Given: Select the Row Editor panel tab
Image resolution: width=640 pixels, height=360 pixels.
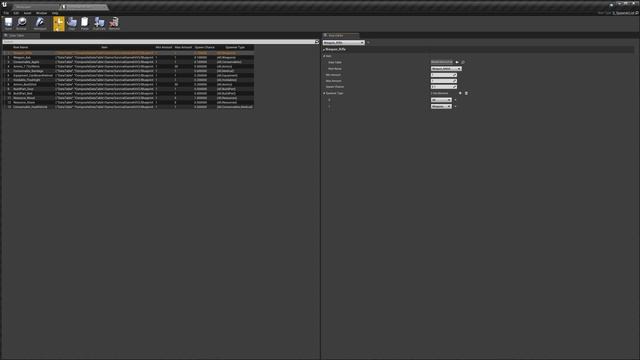Looking at the screenshot, I should coord(341,36).
